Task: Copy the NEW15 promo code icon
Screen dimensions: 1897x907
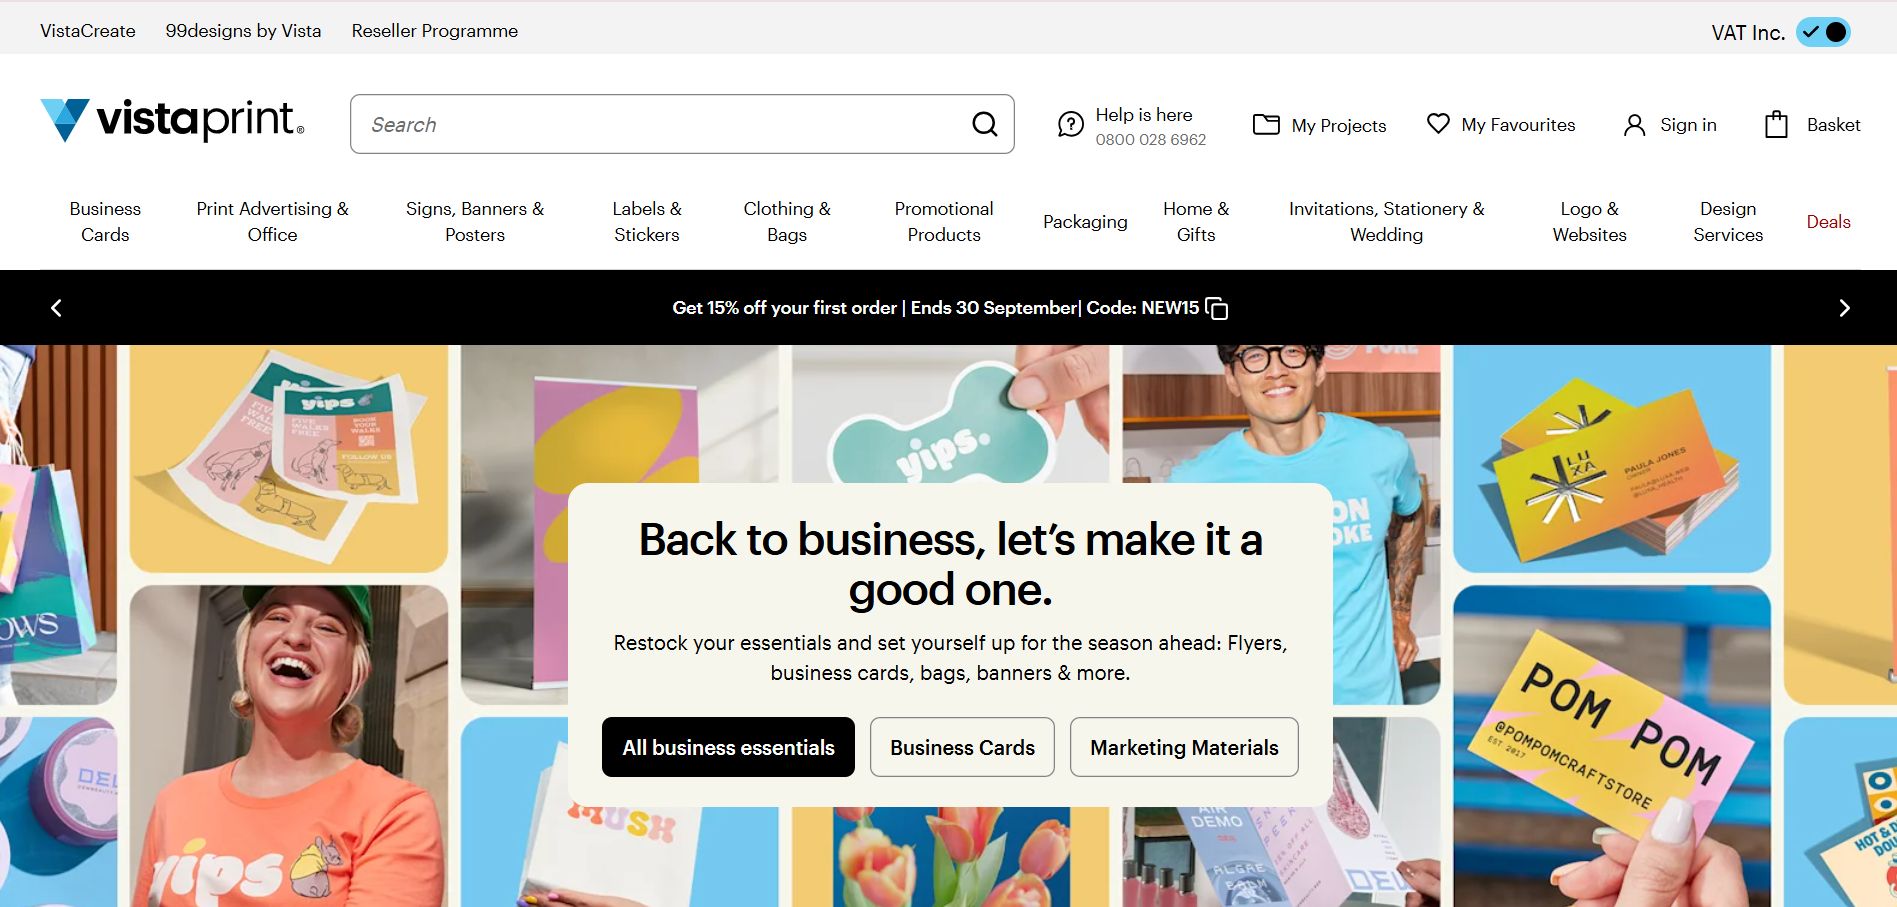Action: point(1217,308)
